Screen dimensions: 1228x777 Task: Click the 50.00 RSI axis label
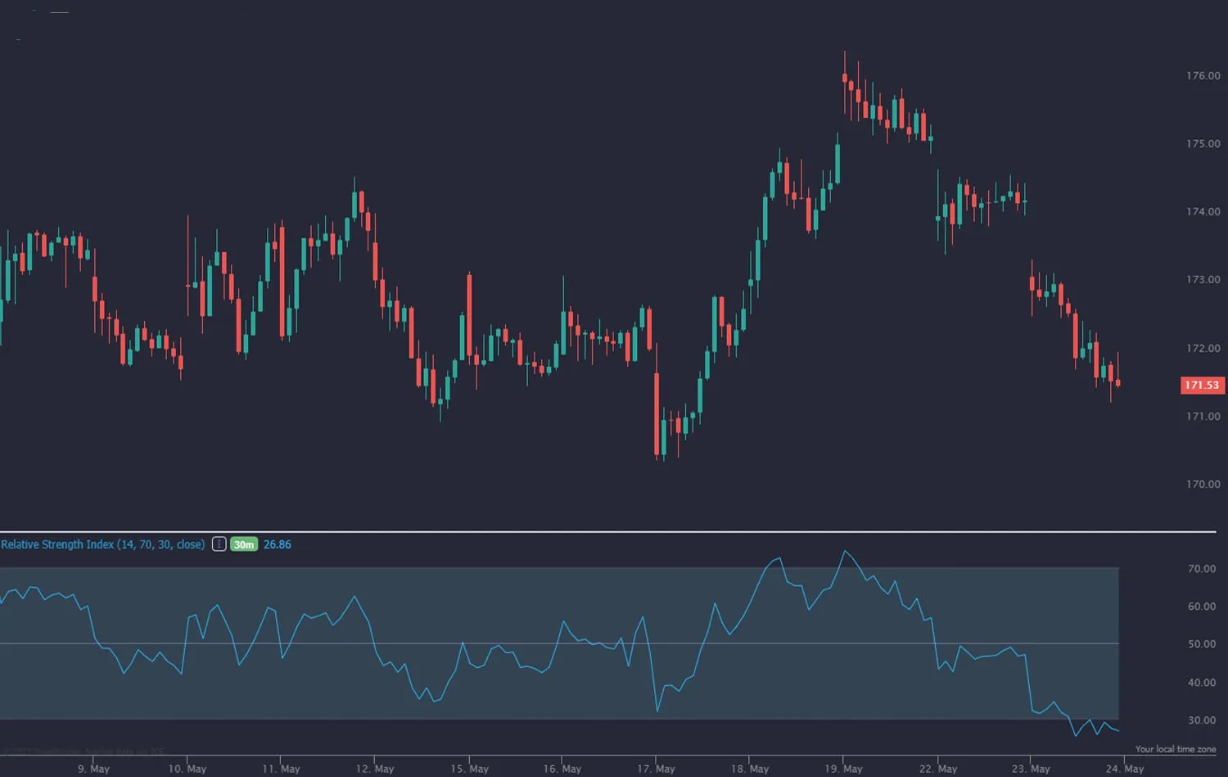[x=1201, y=645]
